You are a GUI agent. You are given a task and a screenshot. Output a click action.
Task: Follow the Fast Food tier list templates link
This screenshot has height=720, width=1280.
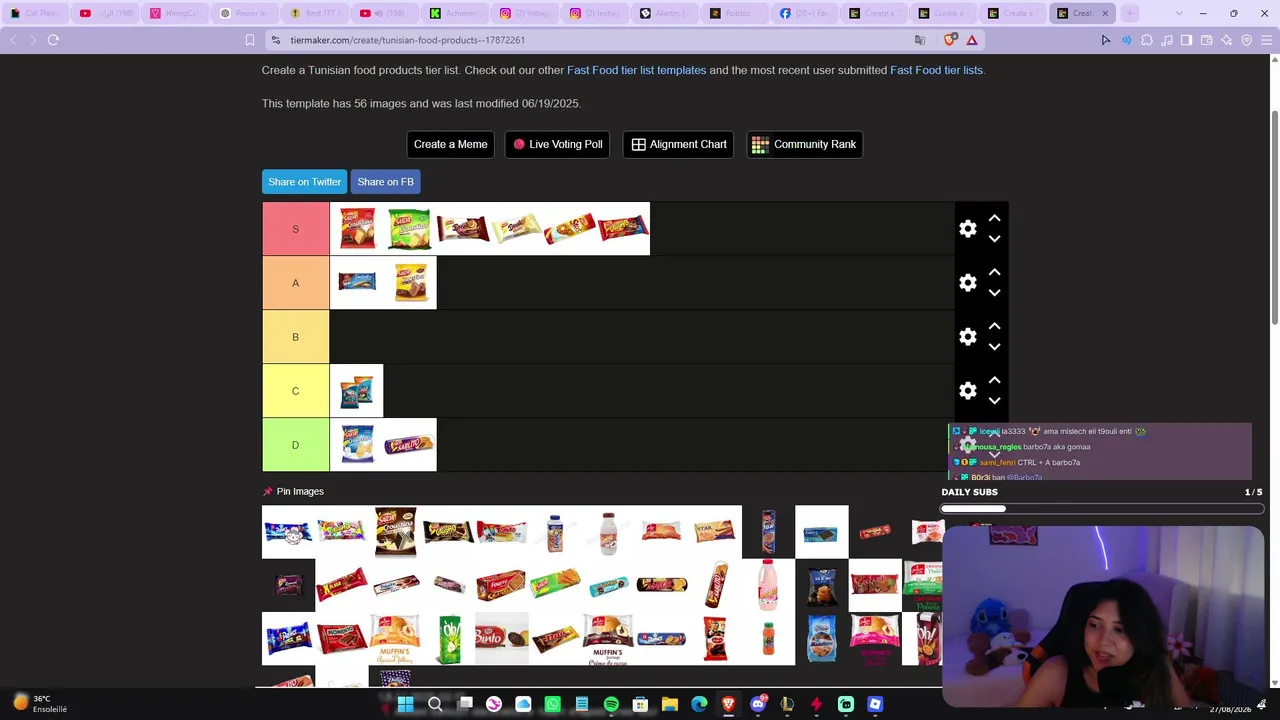636,70
